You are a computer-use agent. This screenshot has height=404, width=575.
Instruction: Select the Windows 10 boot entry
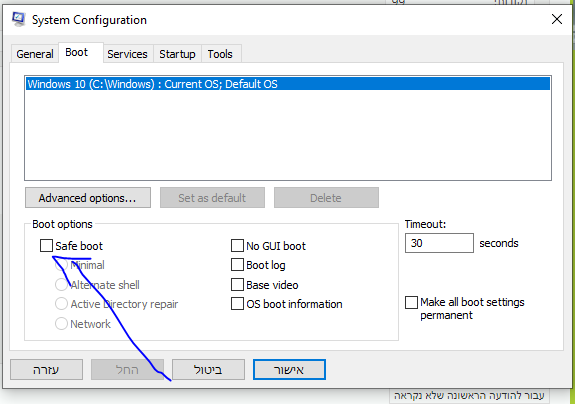[288, 84]
